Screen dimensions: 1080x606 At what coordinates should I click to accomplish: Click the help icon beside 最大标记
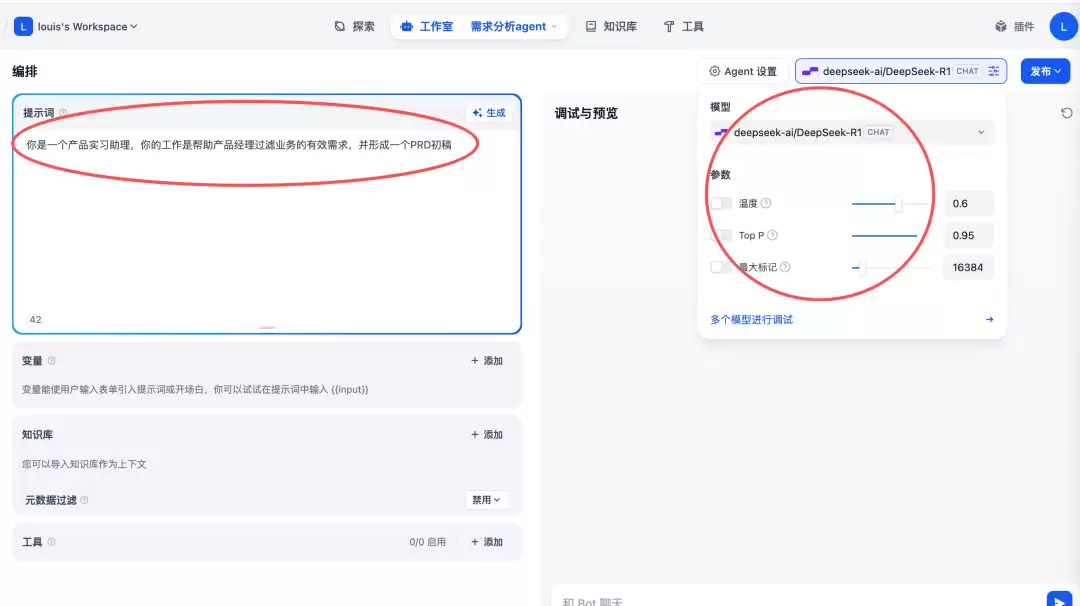pyautogui.click(x=785, y=267)
